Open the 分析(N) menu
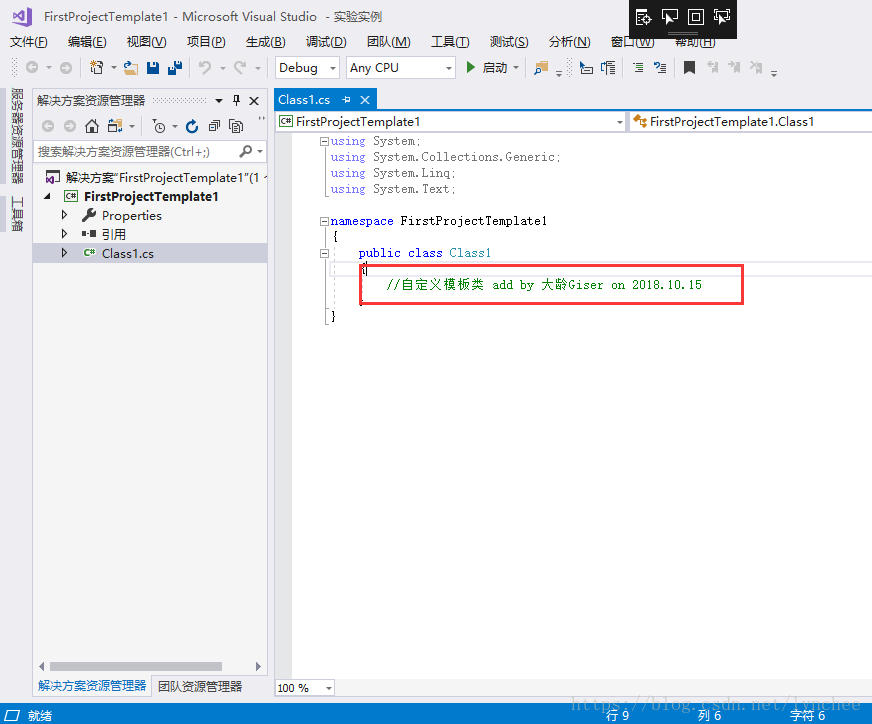The width and height of the screenshot is (872, 724). click(569, 42)
